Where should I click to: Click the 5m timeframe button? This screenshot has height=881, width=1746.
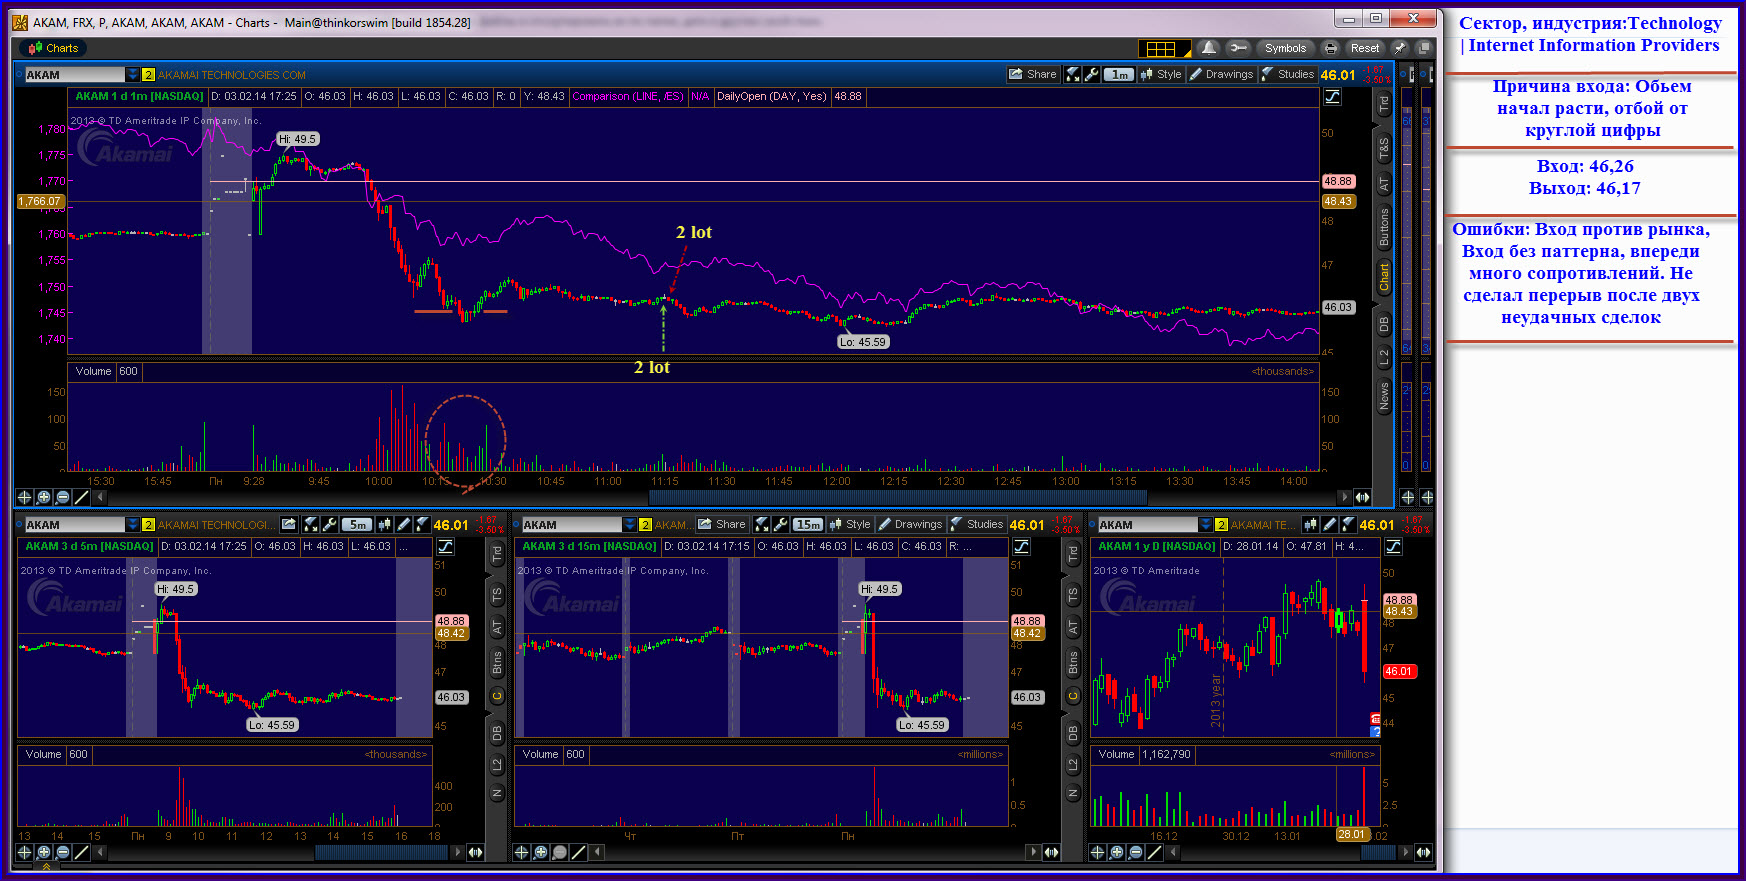[x=357, y=525]
